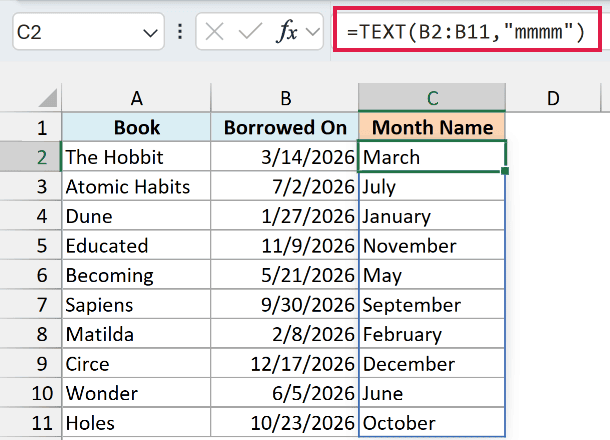
Task: Click the date cell 5/21/2026
Action: (x=285, y=275)
